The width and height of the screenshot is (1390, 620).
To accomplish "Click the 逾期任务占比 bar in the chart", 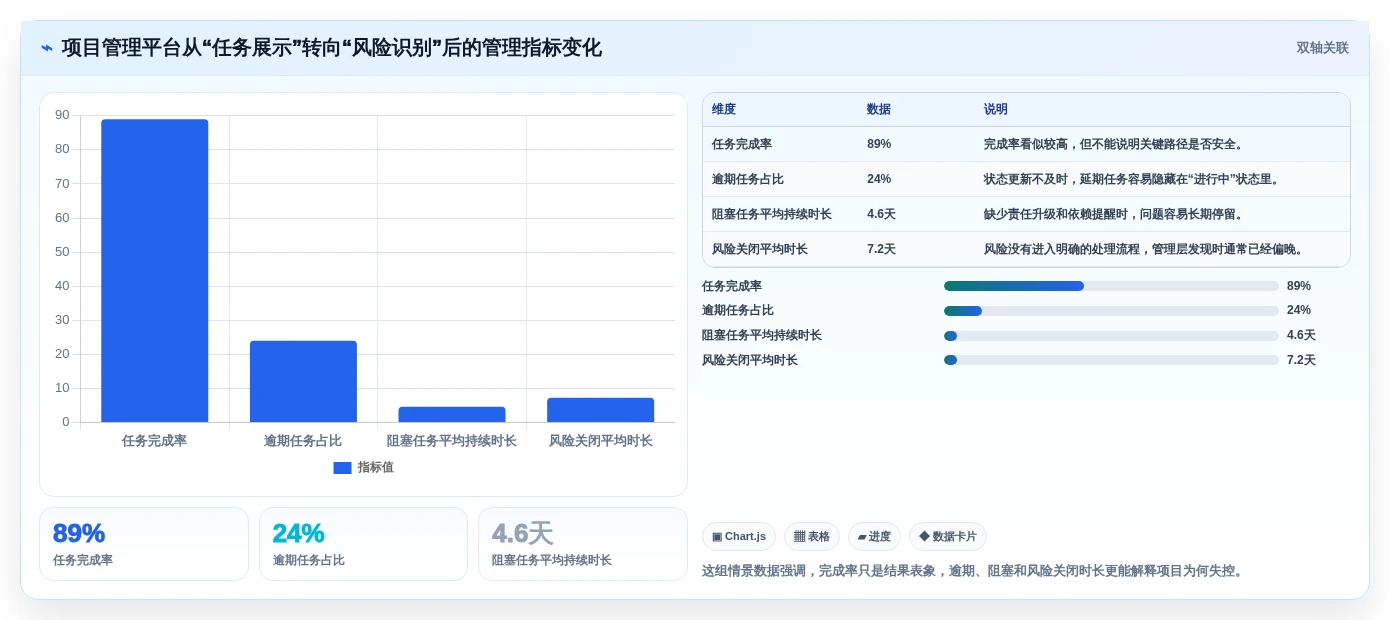I will pos(303,381).
